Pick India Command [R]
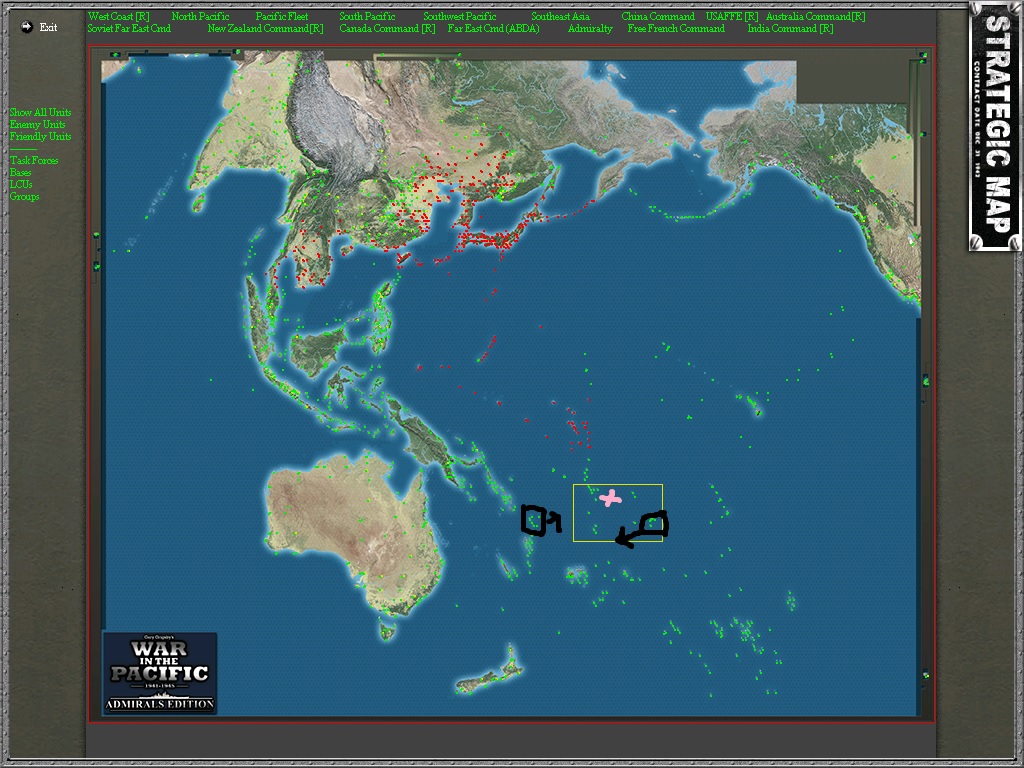The image size is (1024, 768). click(x=791, y=29)
